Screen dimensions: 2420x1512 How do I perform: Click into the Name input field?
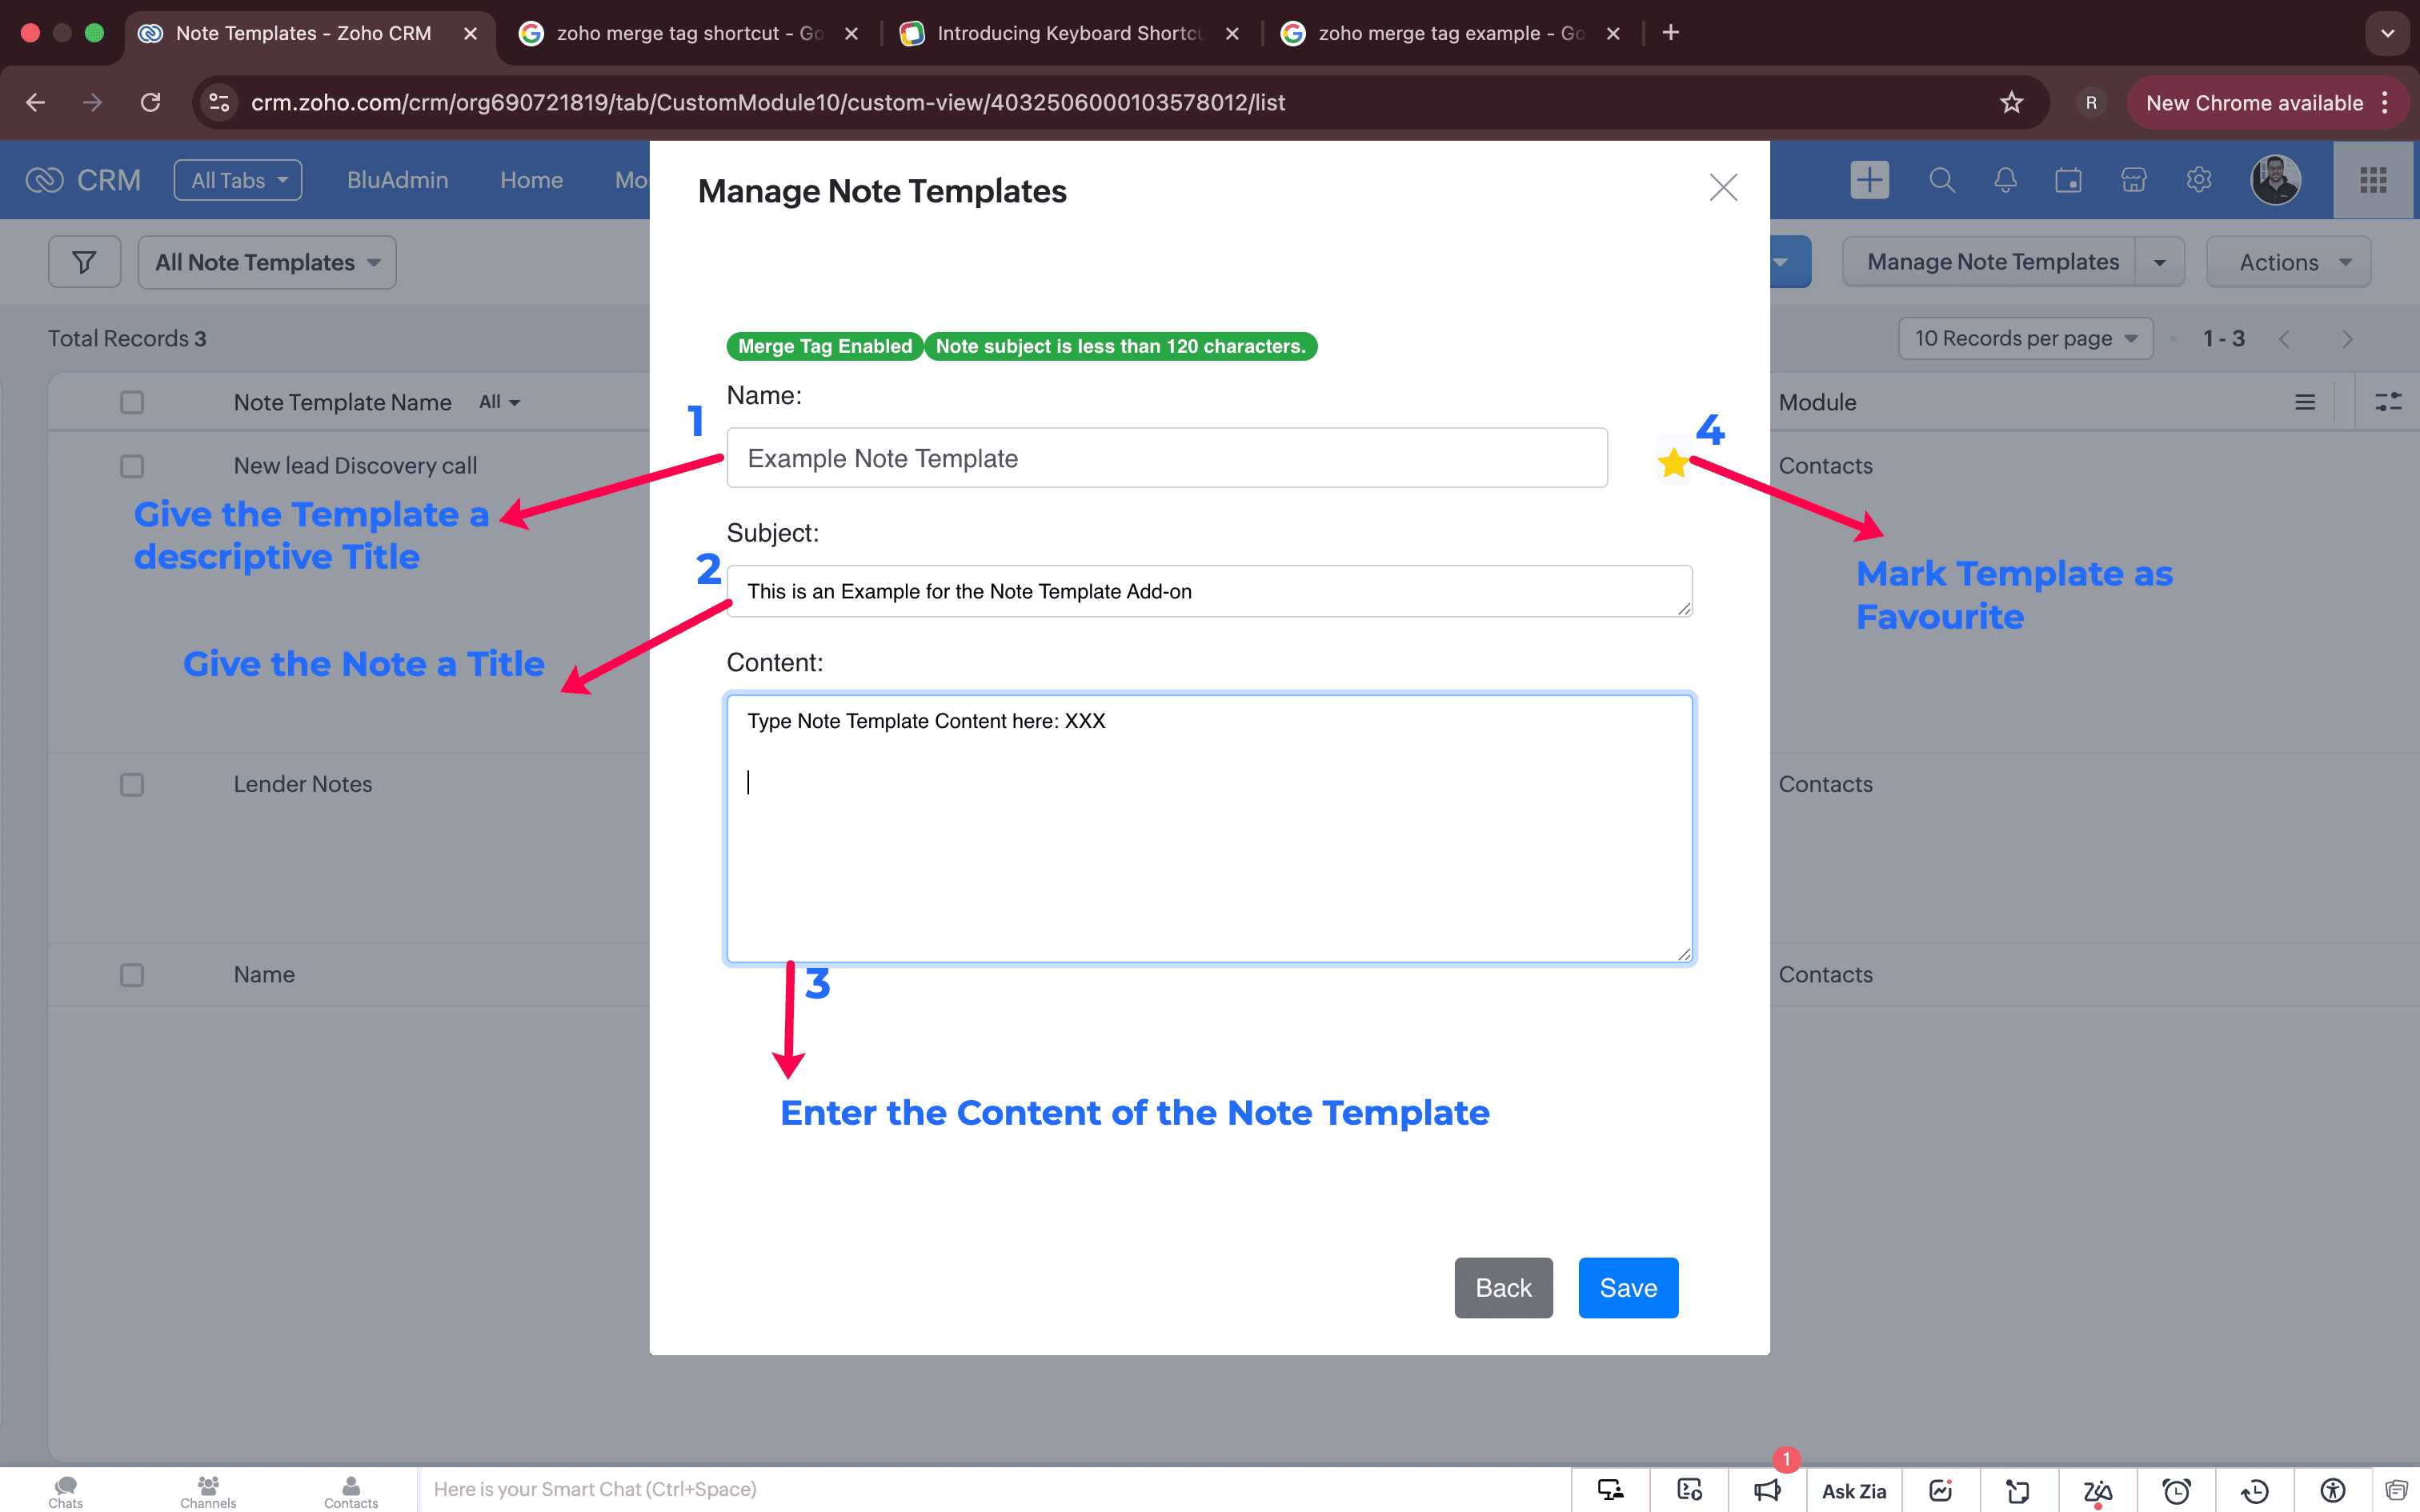tap(1166, 458)
